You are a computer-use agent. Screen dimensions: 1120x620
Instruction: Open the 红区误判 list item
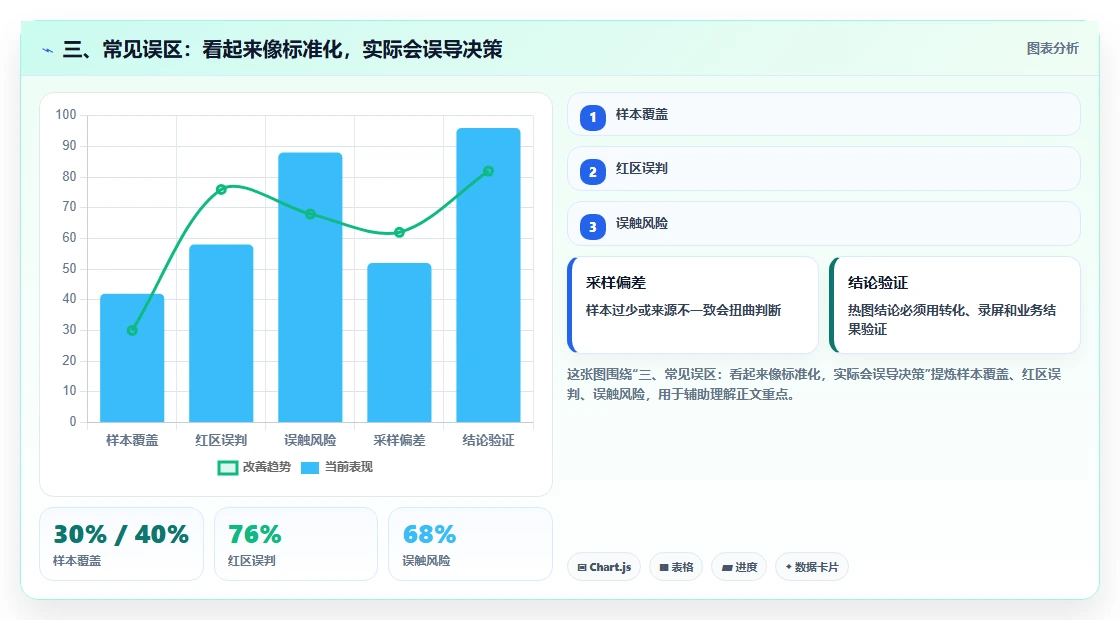(x=824, y=169)
